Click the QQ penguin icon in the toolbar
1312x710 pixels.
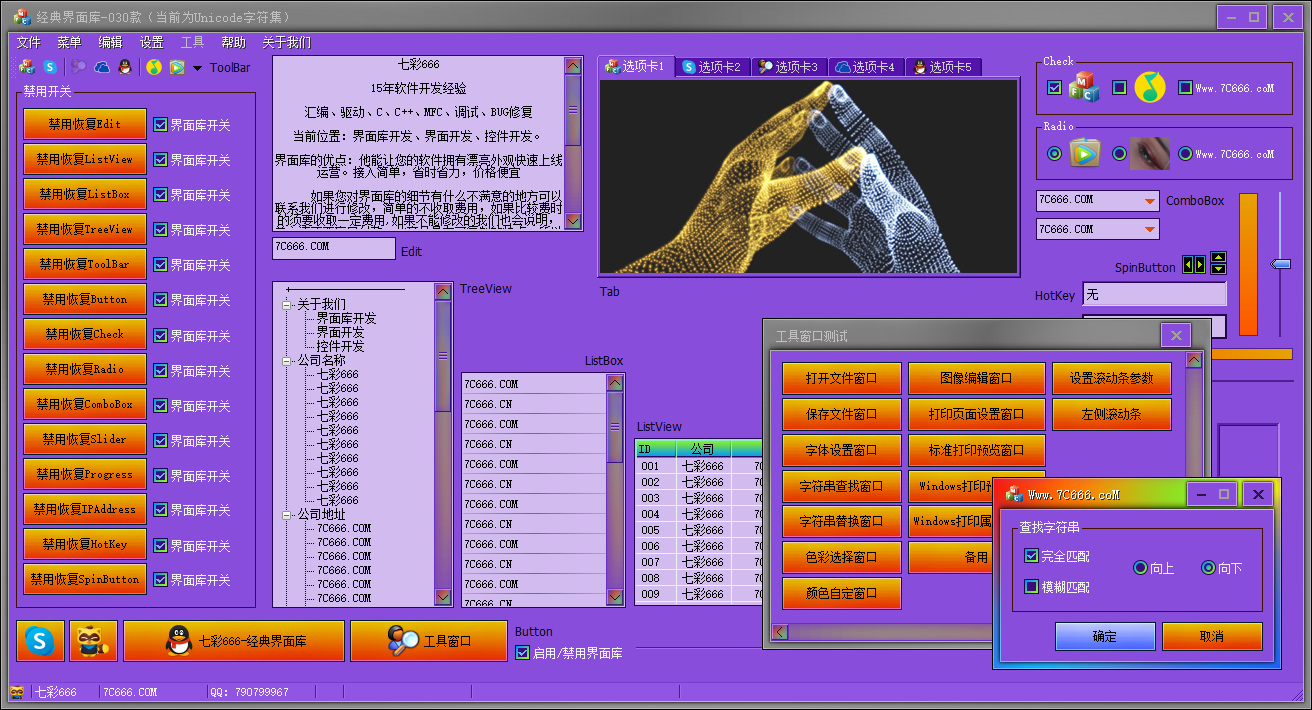(124, 68)
